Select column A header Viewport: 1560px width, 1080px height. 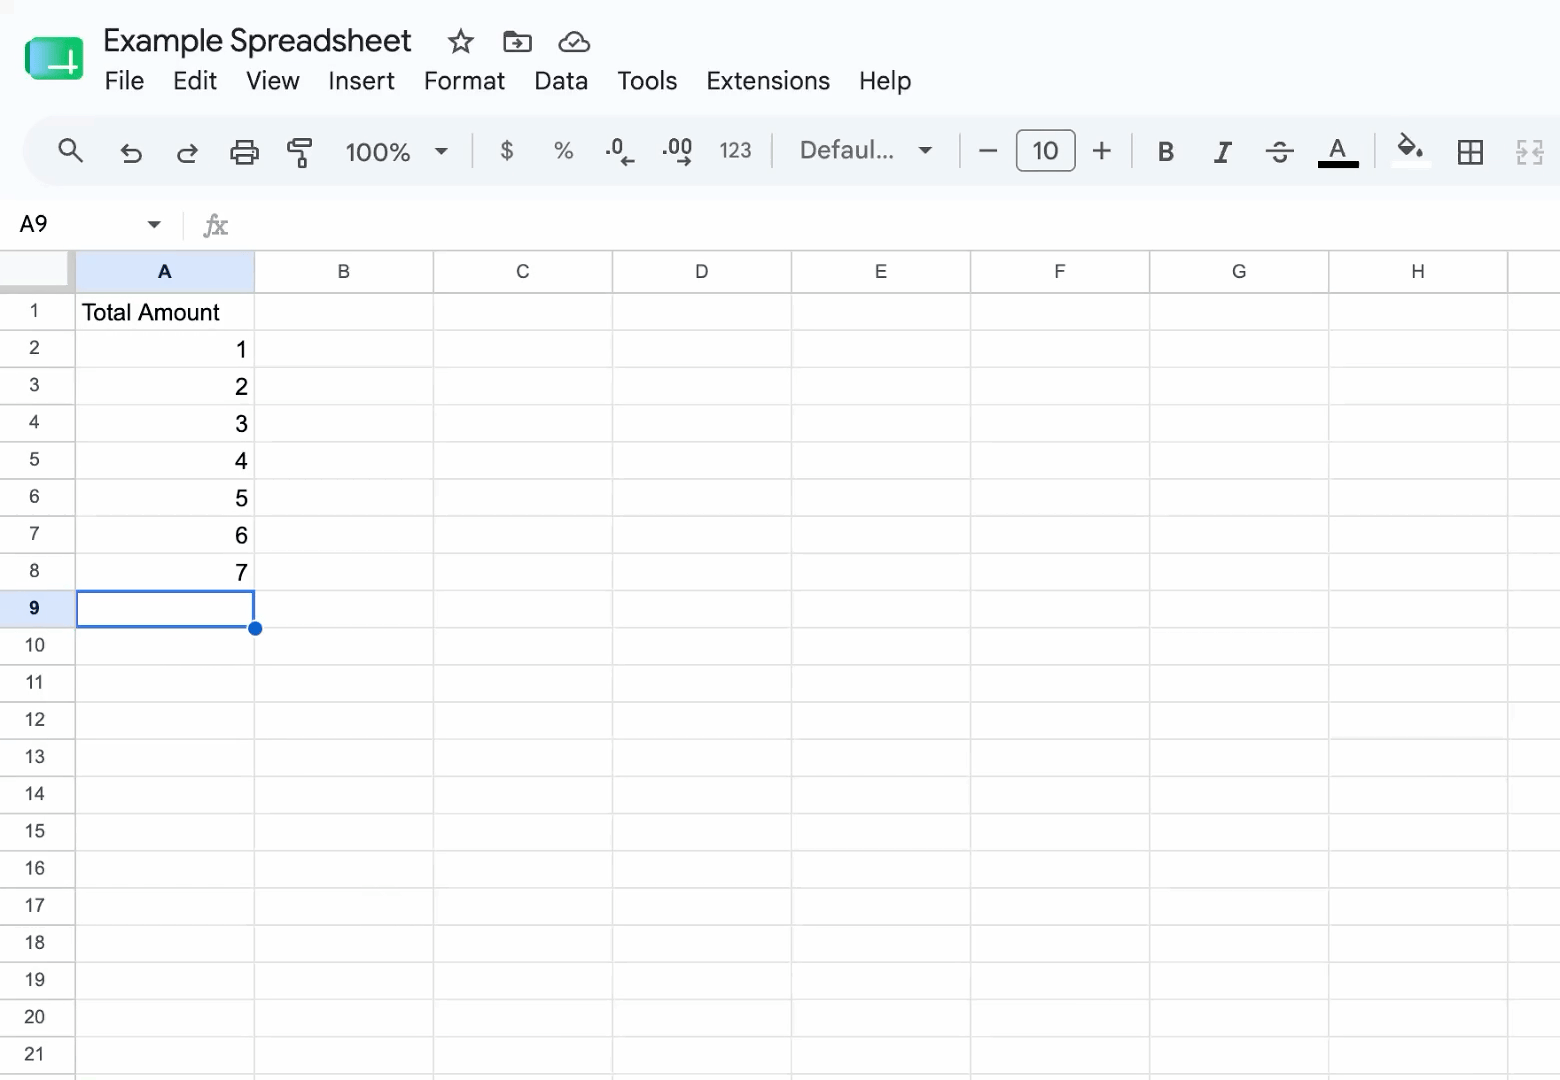(x=165, y=272)
